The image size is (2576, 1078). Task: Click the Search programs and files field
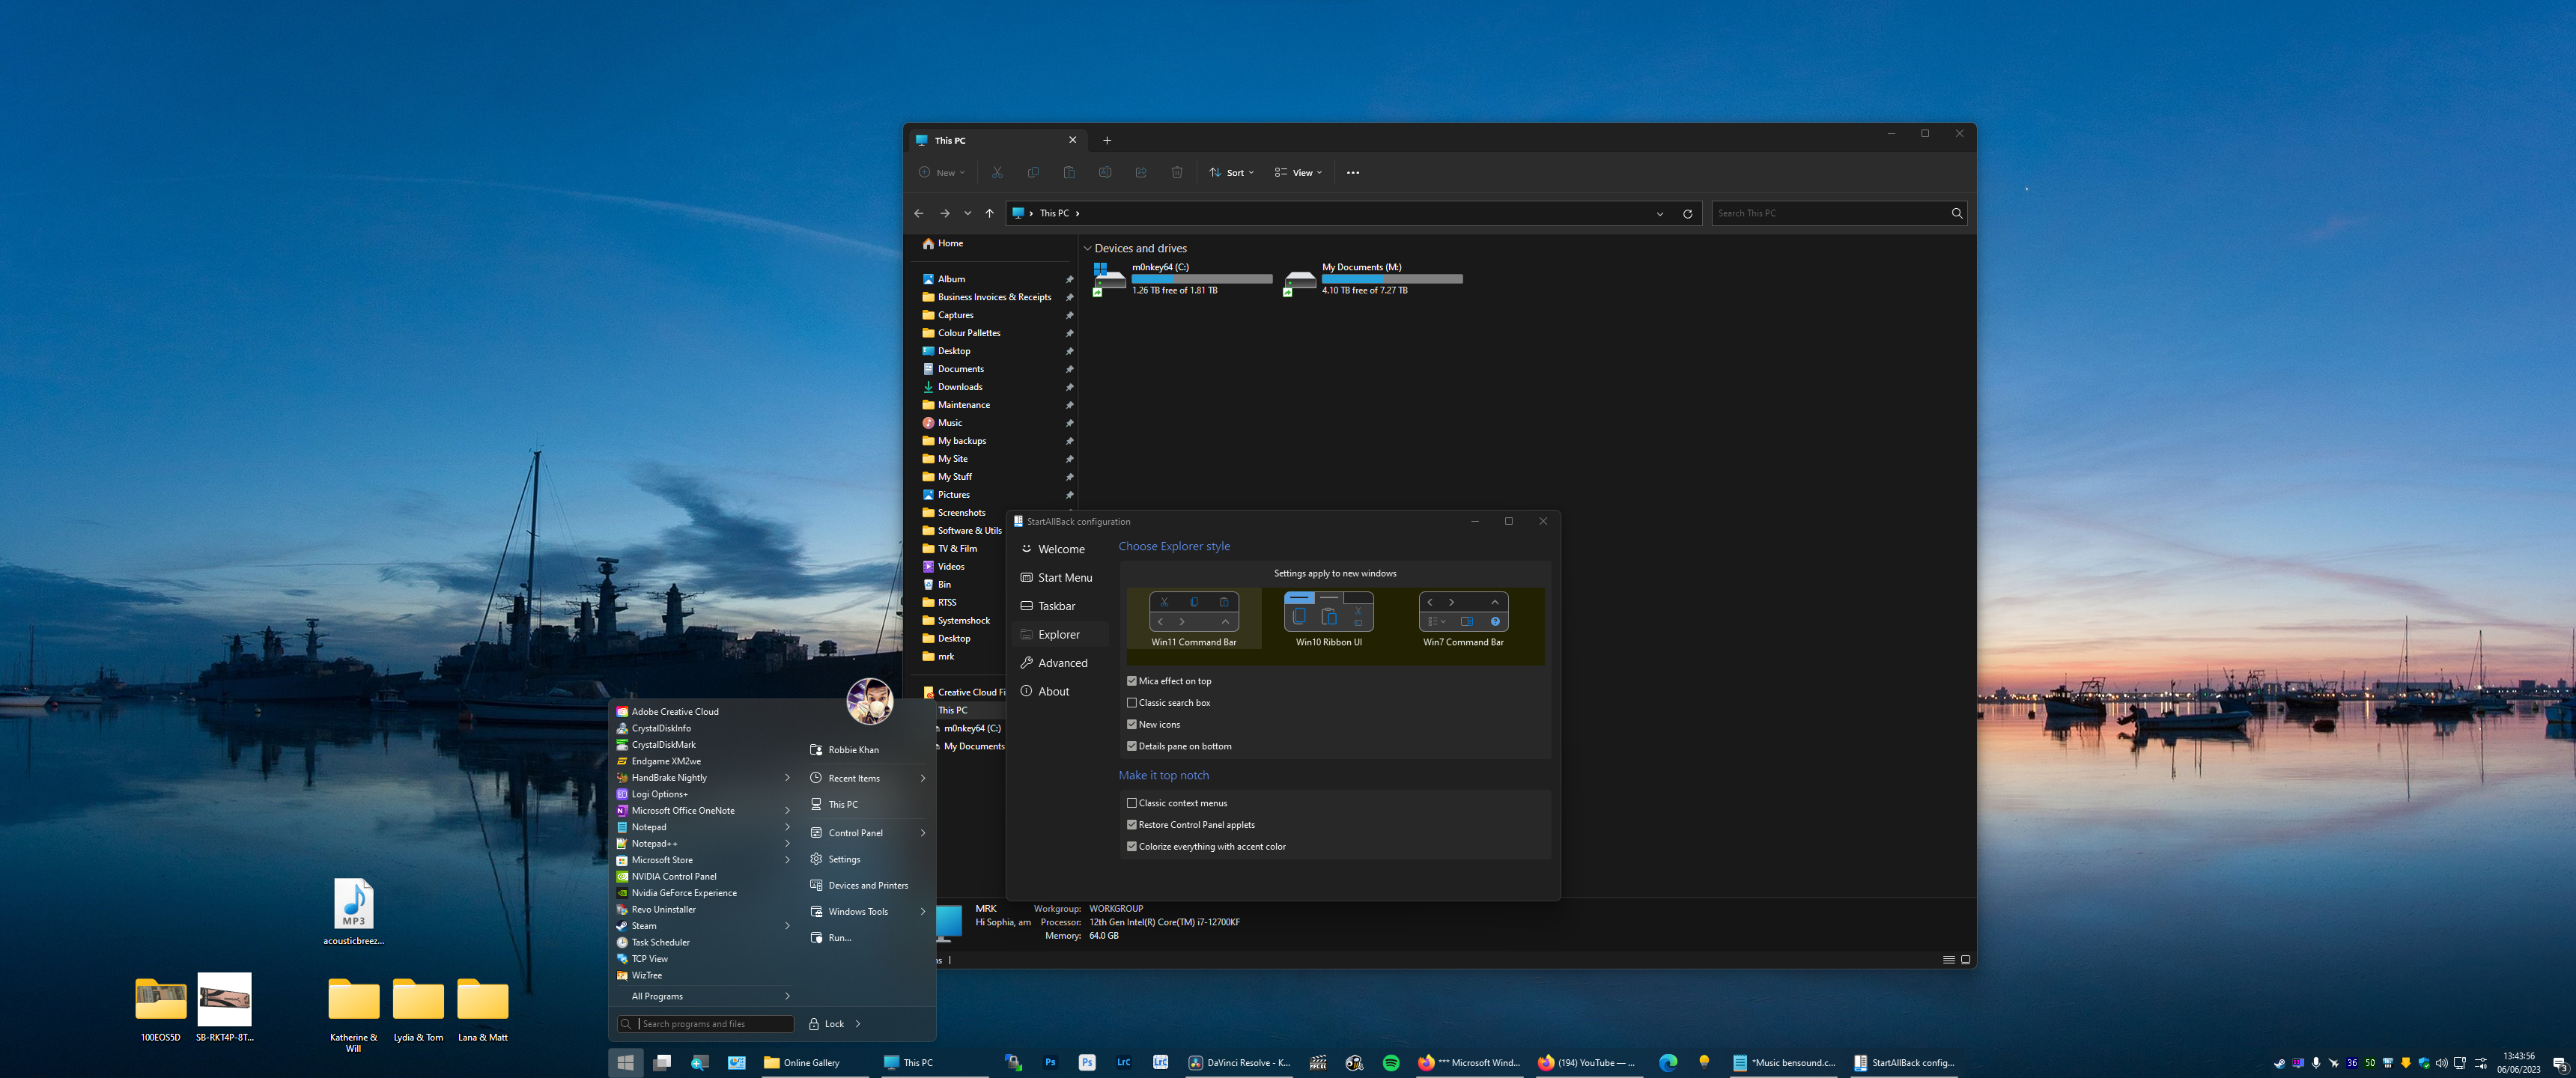coord(714,1024)
